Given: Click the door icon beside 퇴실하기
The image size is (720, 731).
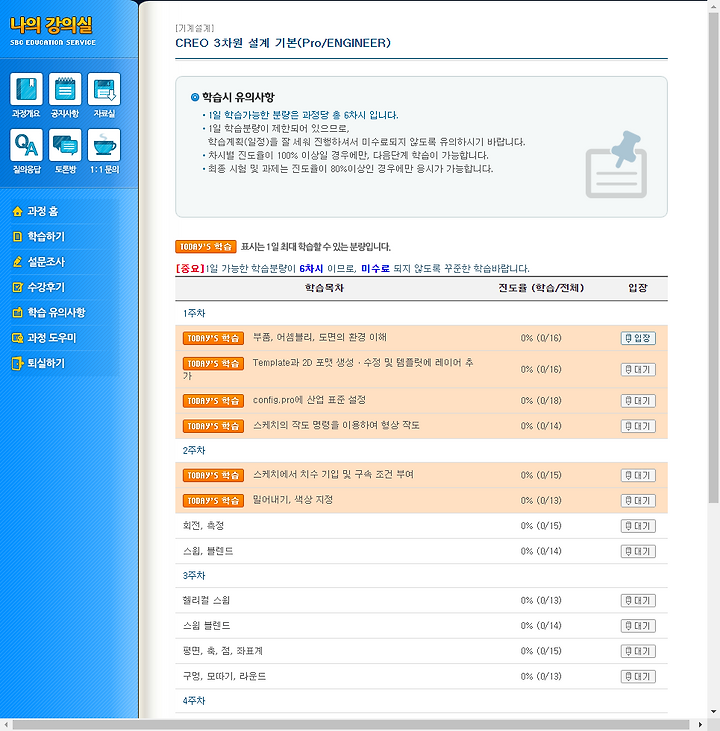Looking at the screenshot, I should pos(17,363).
